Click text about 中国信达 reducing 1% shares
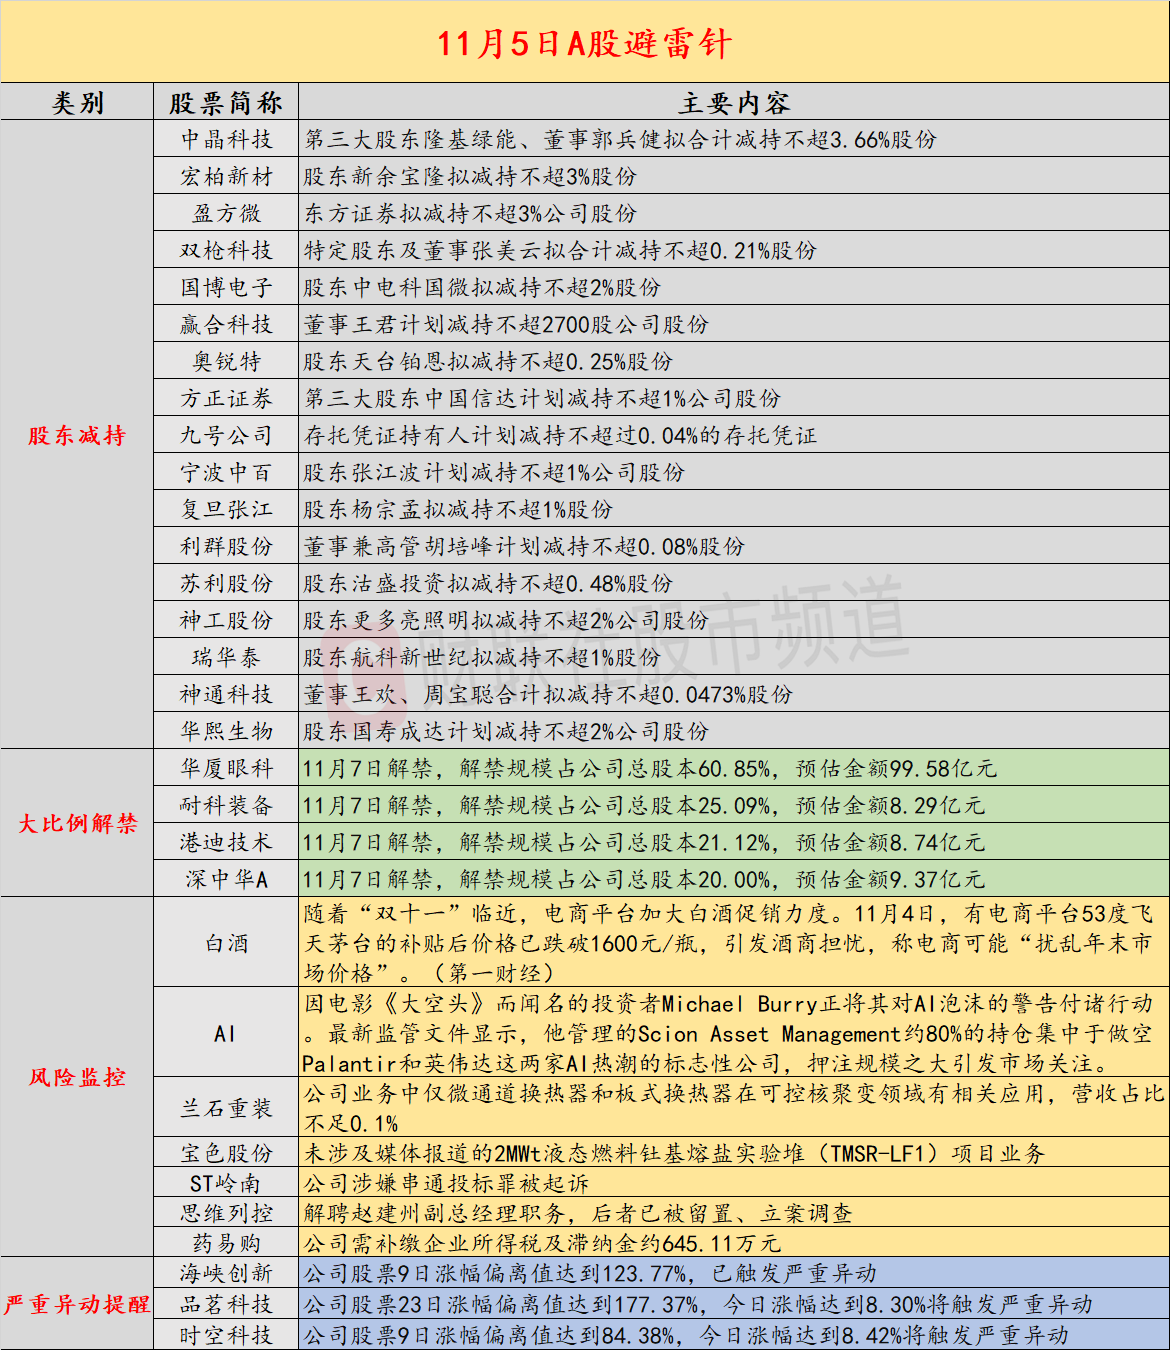The width and height of the screenshot is (1170, 1350). click(542, 398)
